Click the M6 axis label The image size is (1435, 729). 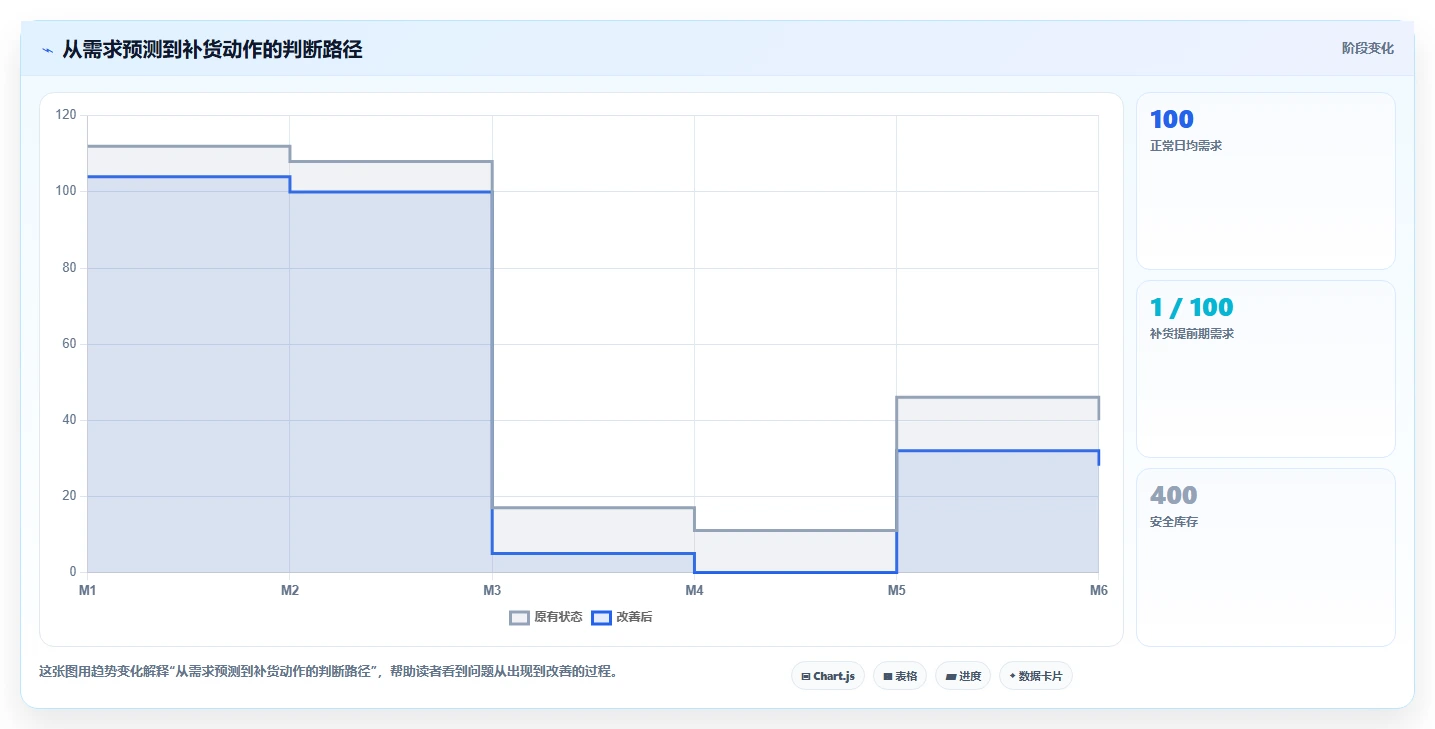tap(1099, 590)
